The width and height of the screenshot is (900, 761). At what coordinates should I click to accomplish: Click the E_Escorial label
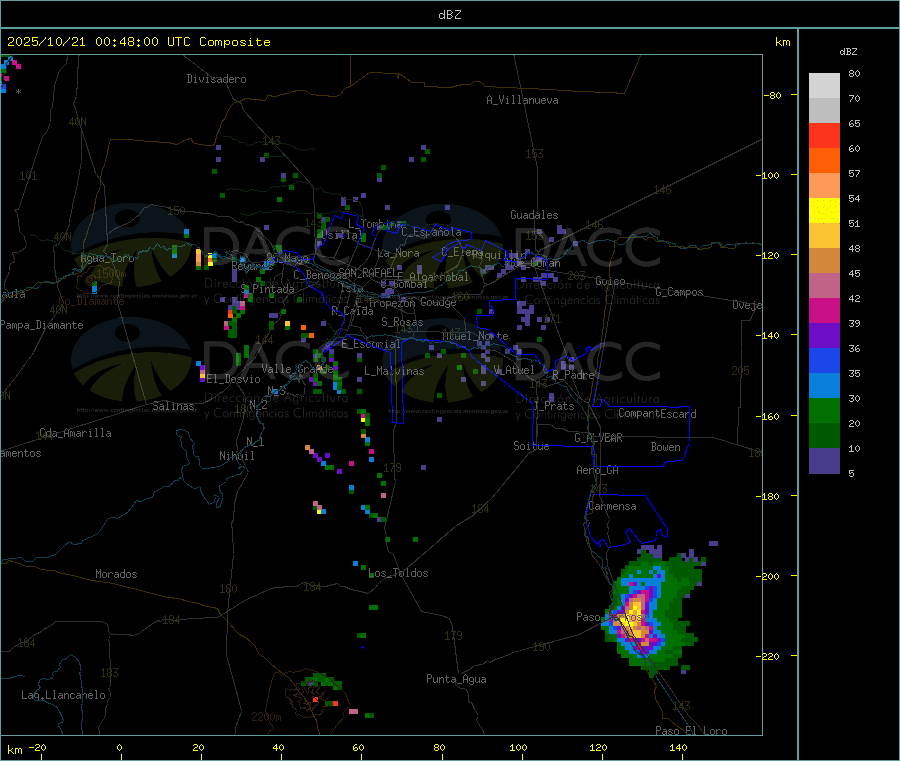click(x=371, y=344)
